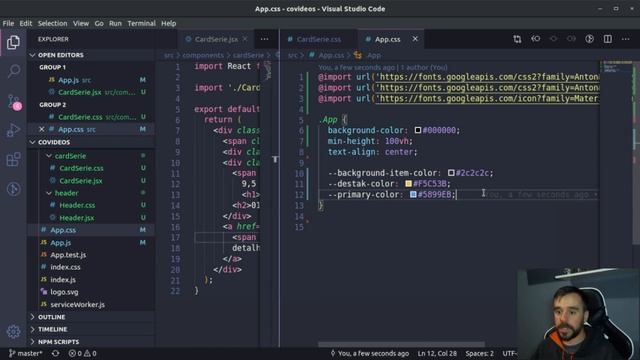The image size is (640, 360).
Task: Switch to the CardSerie.css tab
Action: coord(318,39)
